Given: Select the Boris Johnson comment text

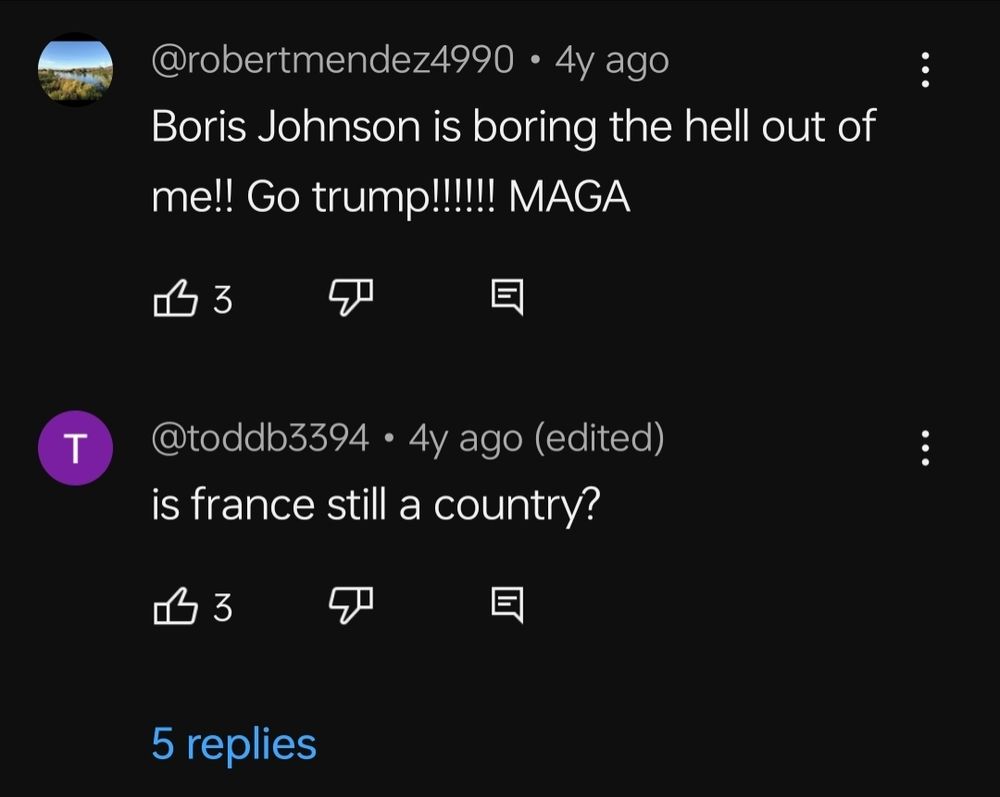Looking at the screenshot, I should click(500, 158).
